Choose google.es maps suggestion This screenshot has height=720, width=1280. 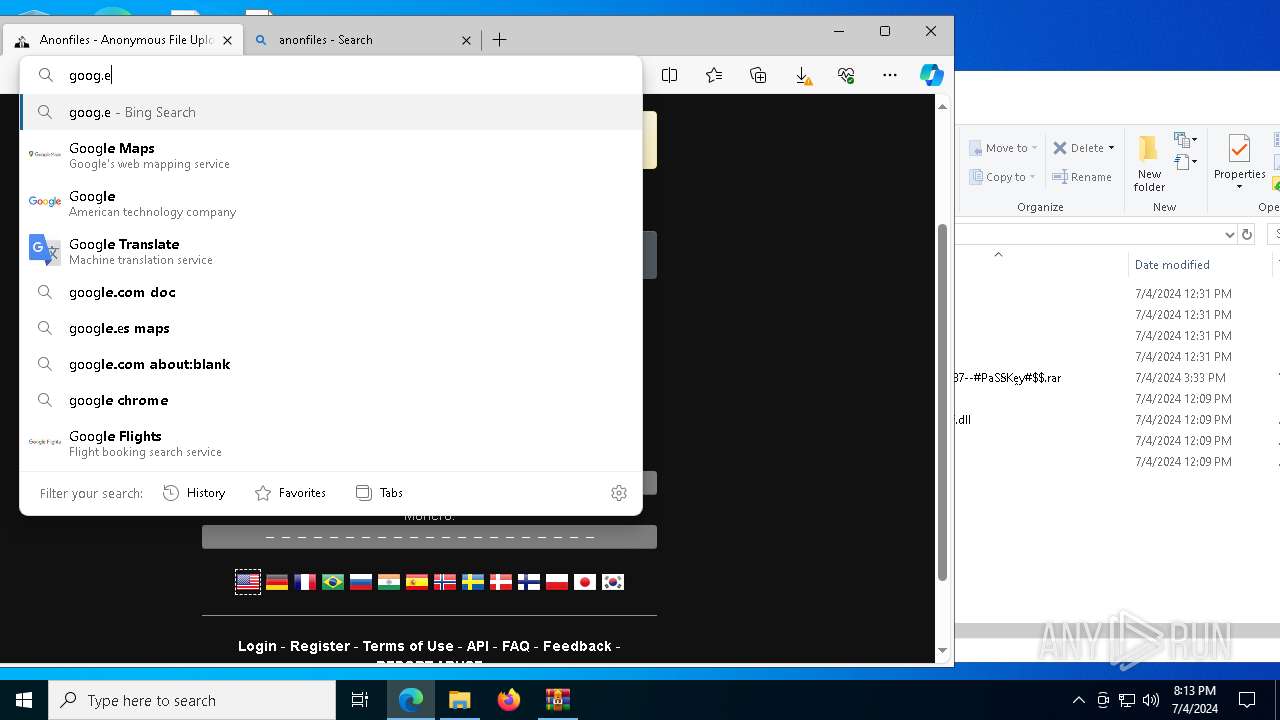[331, 328]
